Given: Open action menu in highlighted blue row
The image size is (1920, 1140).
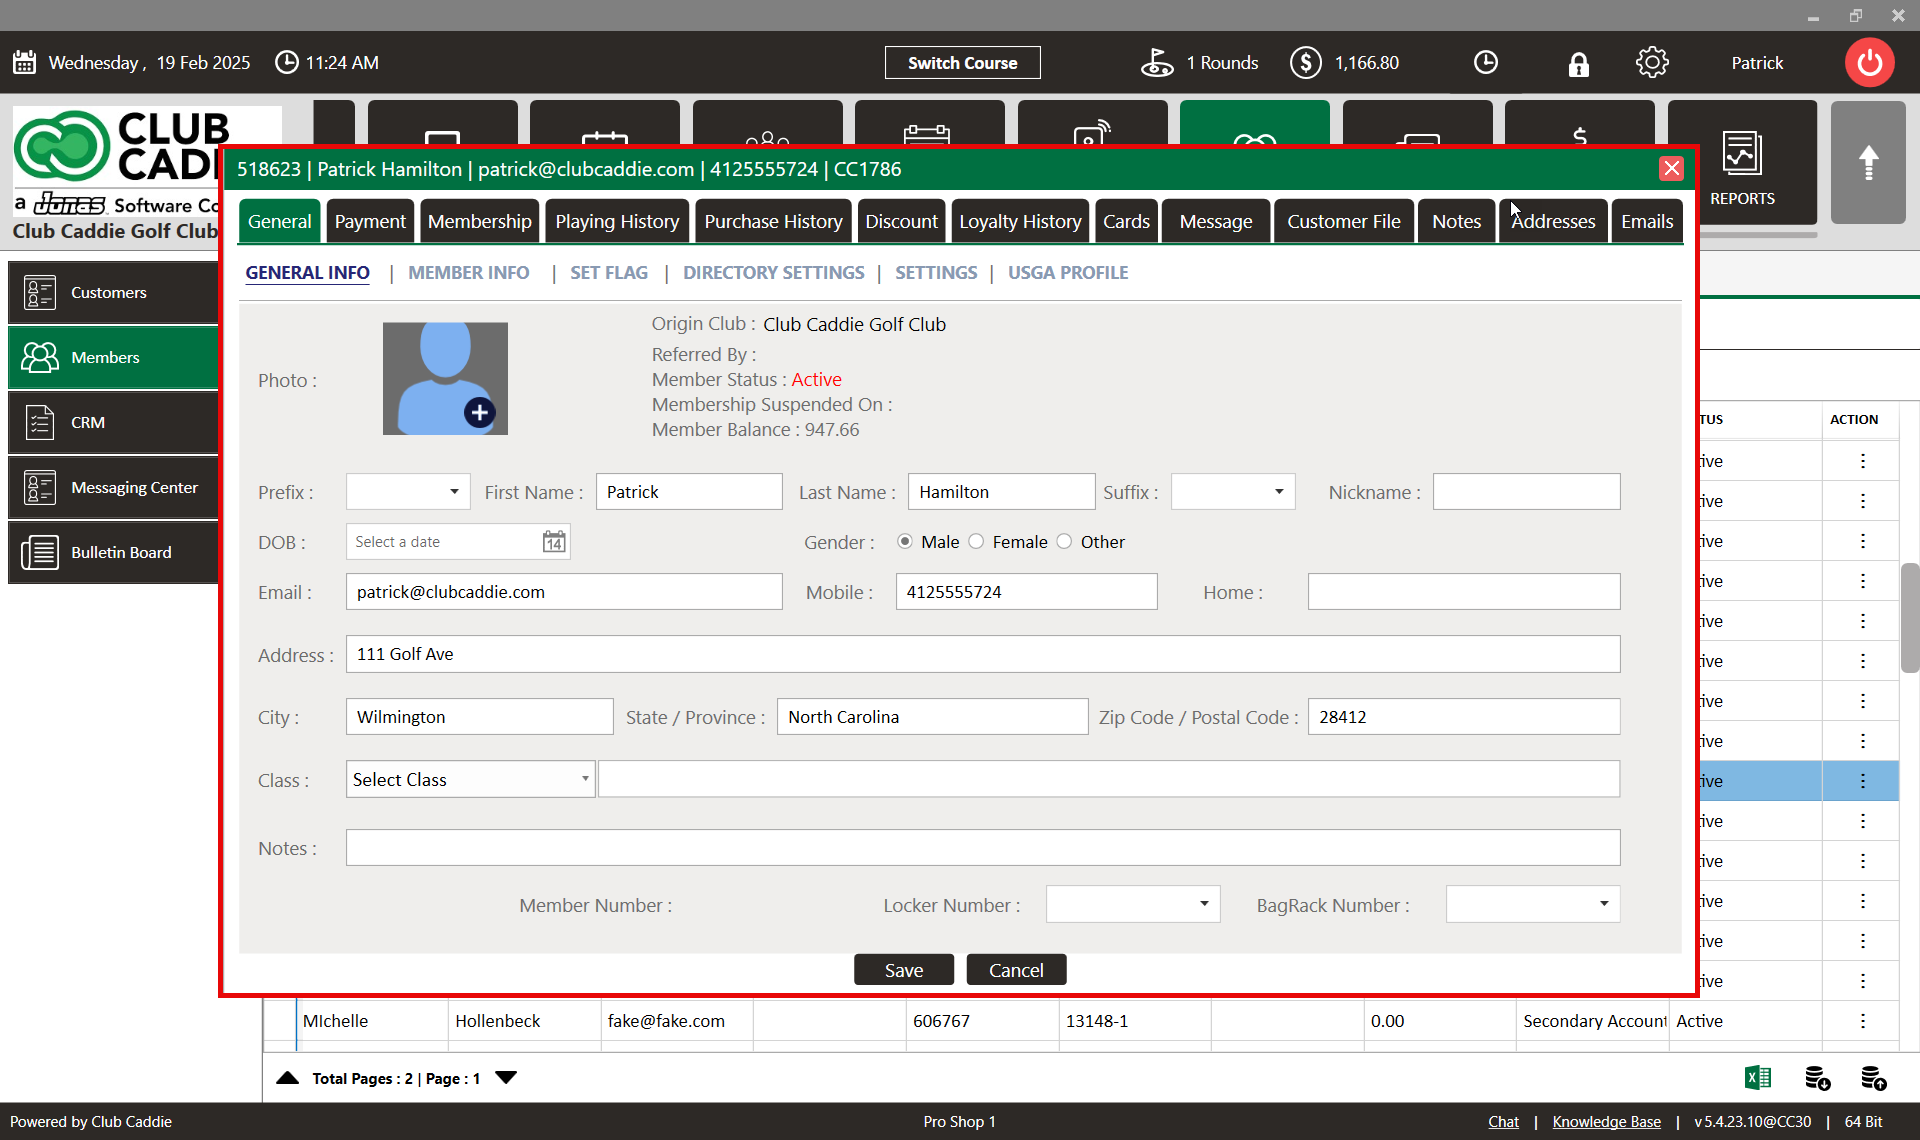Looking at the screenshot, I should click(x=1862, y=781).
